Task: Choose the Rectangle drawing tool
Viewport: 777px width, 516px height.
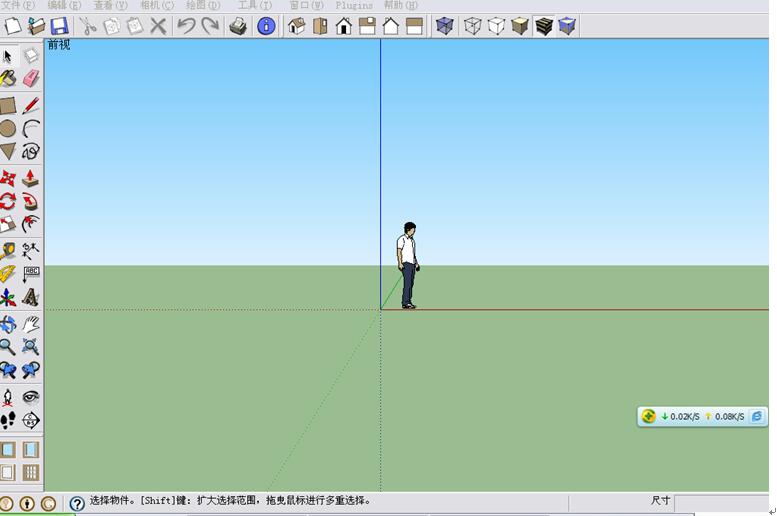Action: [8, 105]
